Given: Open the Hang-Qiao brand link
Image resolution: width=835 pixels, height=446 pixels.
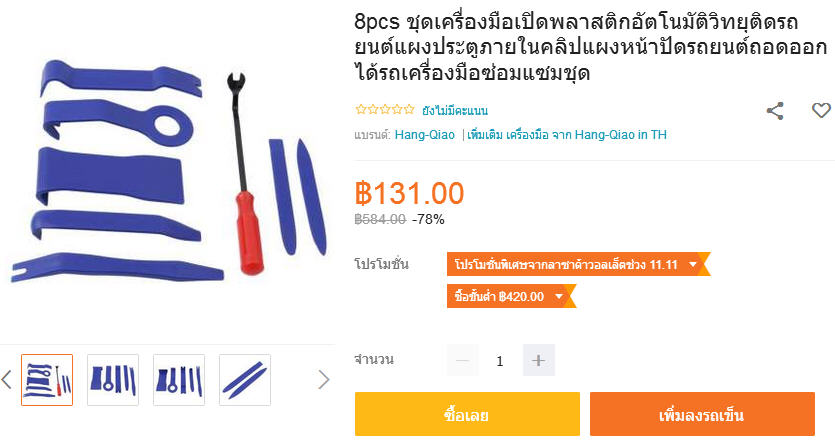Looking at the screenshot, I should point(424,135).
